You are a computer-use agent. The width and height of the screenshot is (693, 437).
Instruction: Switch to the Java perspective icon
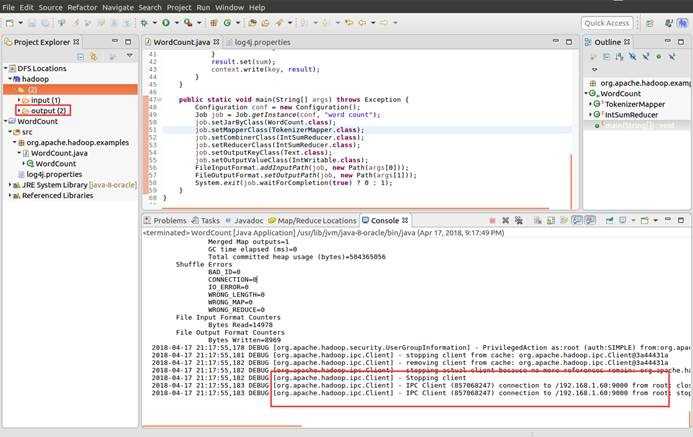tap(669, 23)
